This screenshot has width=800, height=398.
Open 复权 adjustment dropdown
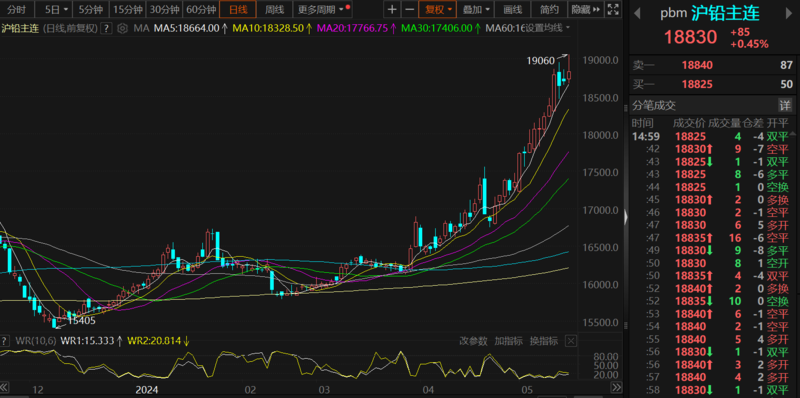[437, 9]
